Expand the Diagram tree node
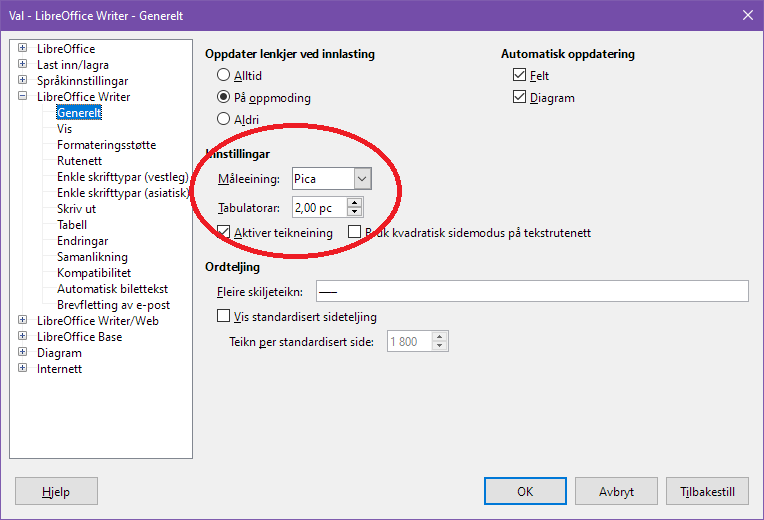The image size is (764, 520). tap(22, 352)
